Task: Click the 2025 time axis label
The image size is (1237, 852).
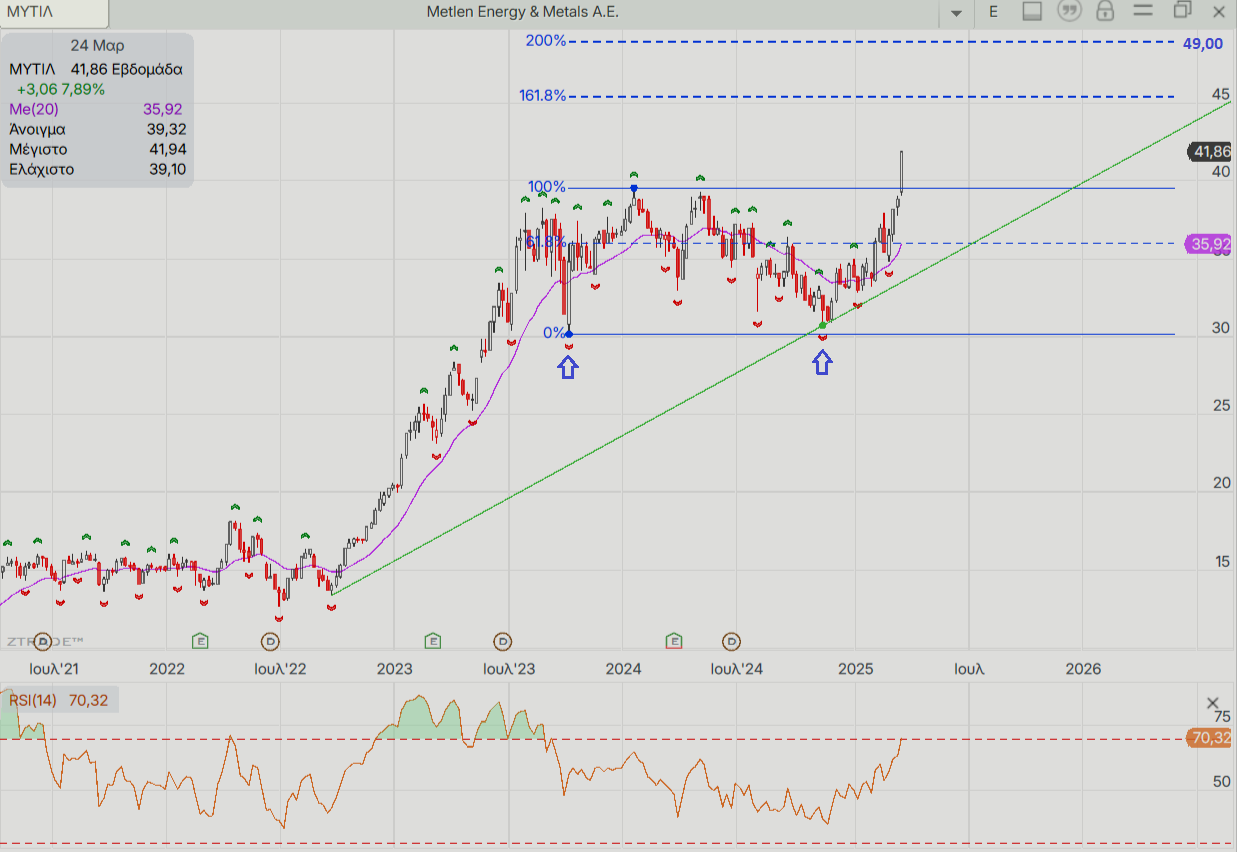Action: tap(854, 669)
